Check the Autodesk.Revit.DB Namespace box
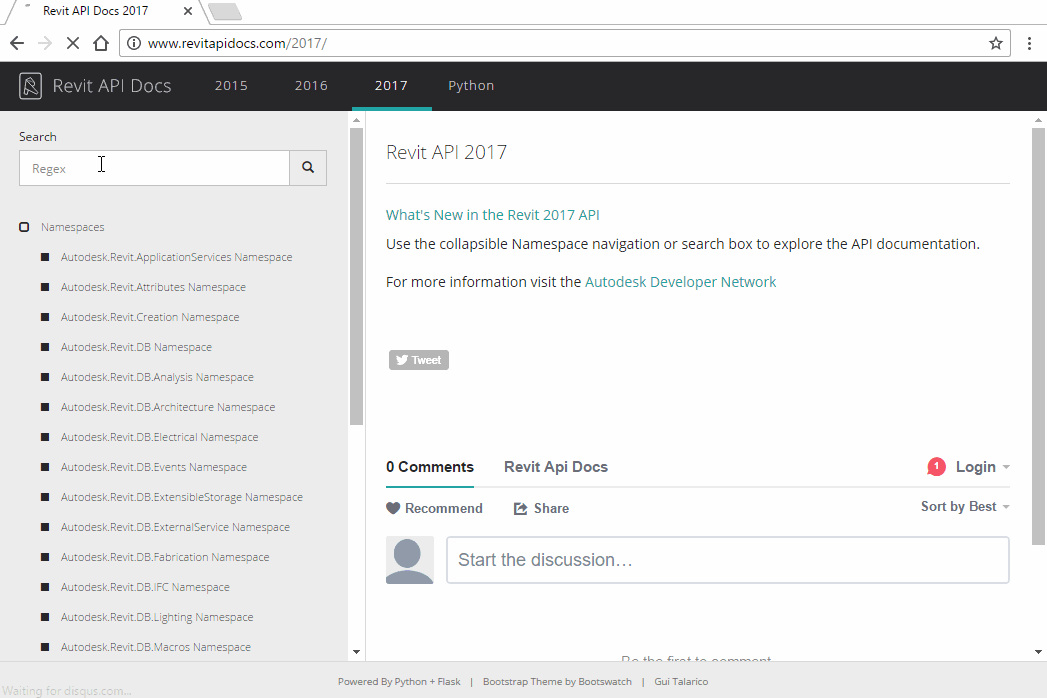The height and width of the screenshot is (698, 1047). point(44,347)
